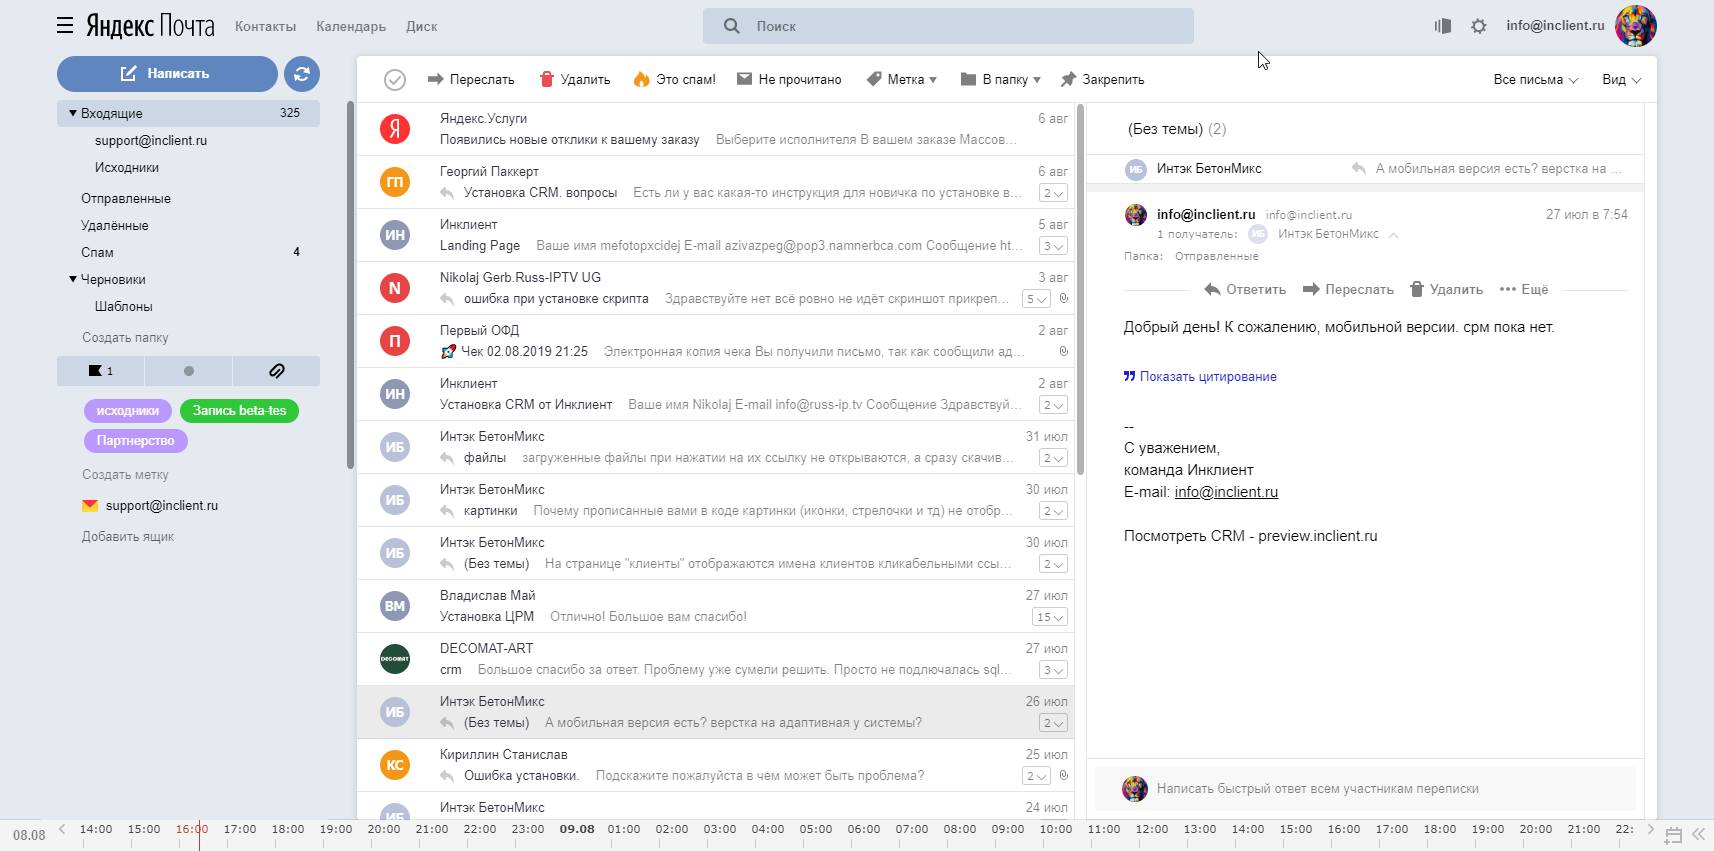Click DECOMAT-ART sender avatar
The height and width of the screenshot is (851, 1714).
coord(395,658)
